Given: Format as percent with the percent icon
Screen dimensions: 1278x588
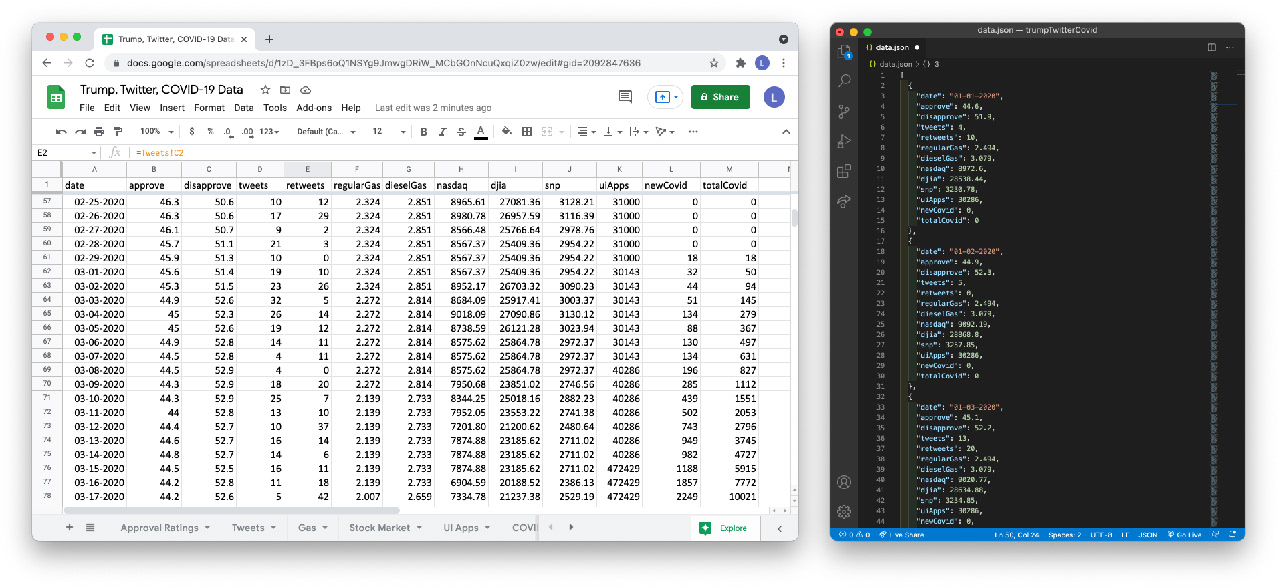Looking at the screenshot, I should point(210,132).
